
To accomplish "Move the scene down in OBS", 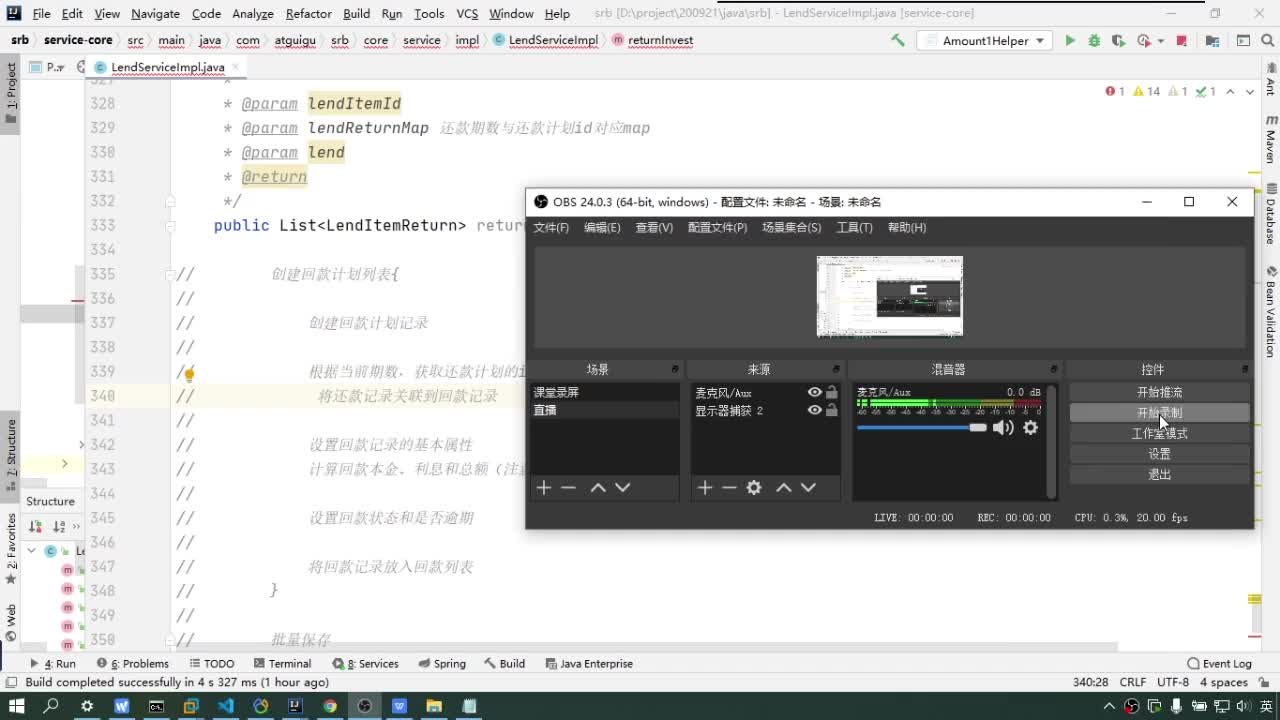I will (623, 487).
